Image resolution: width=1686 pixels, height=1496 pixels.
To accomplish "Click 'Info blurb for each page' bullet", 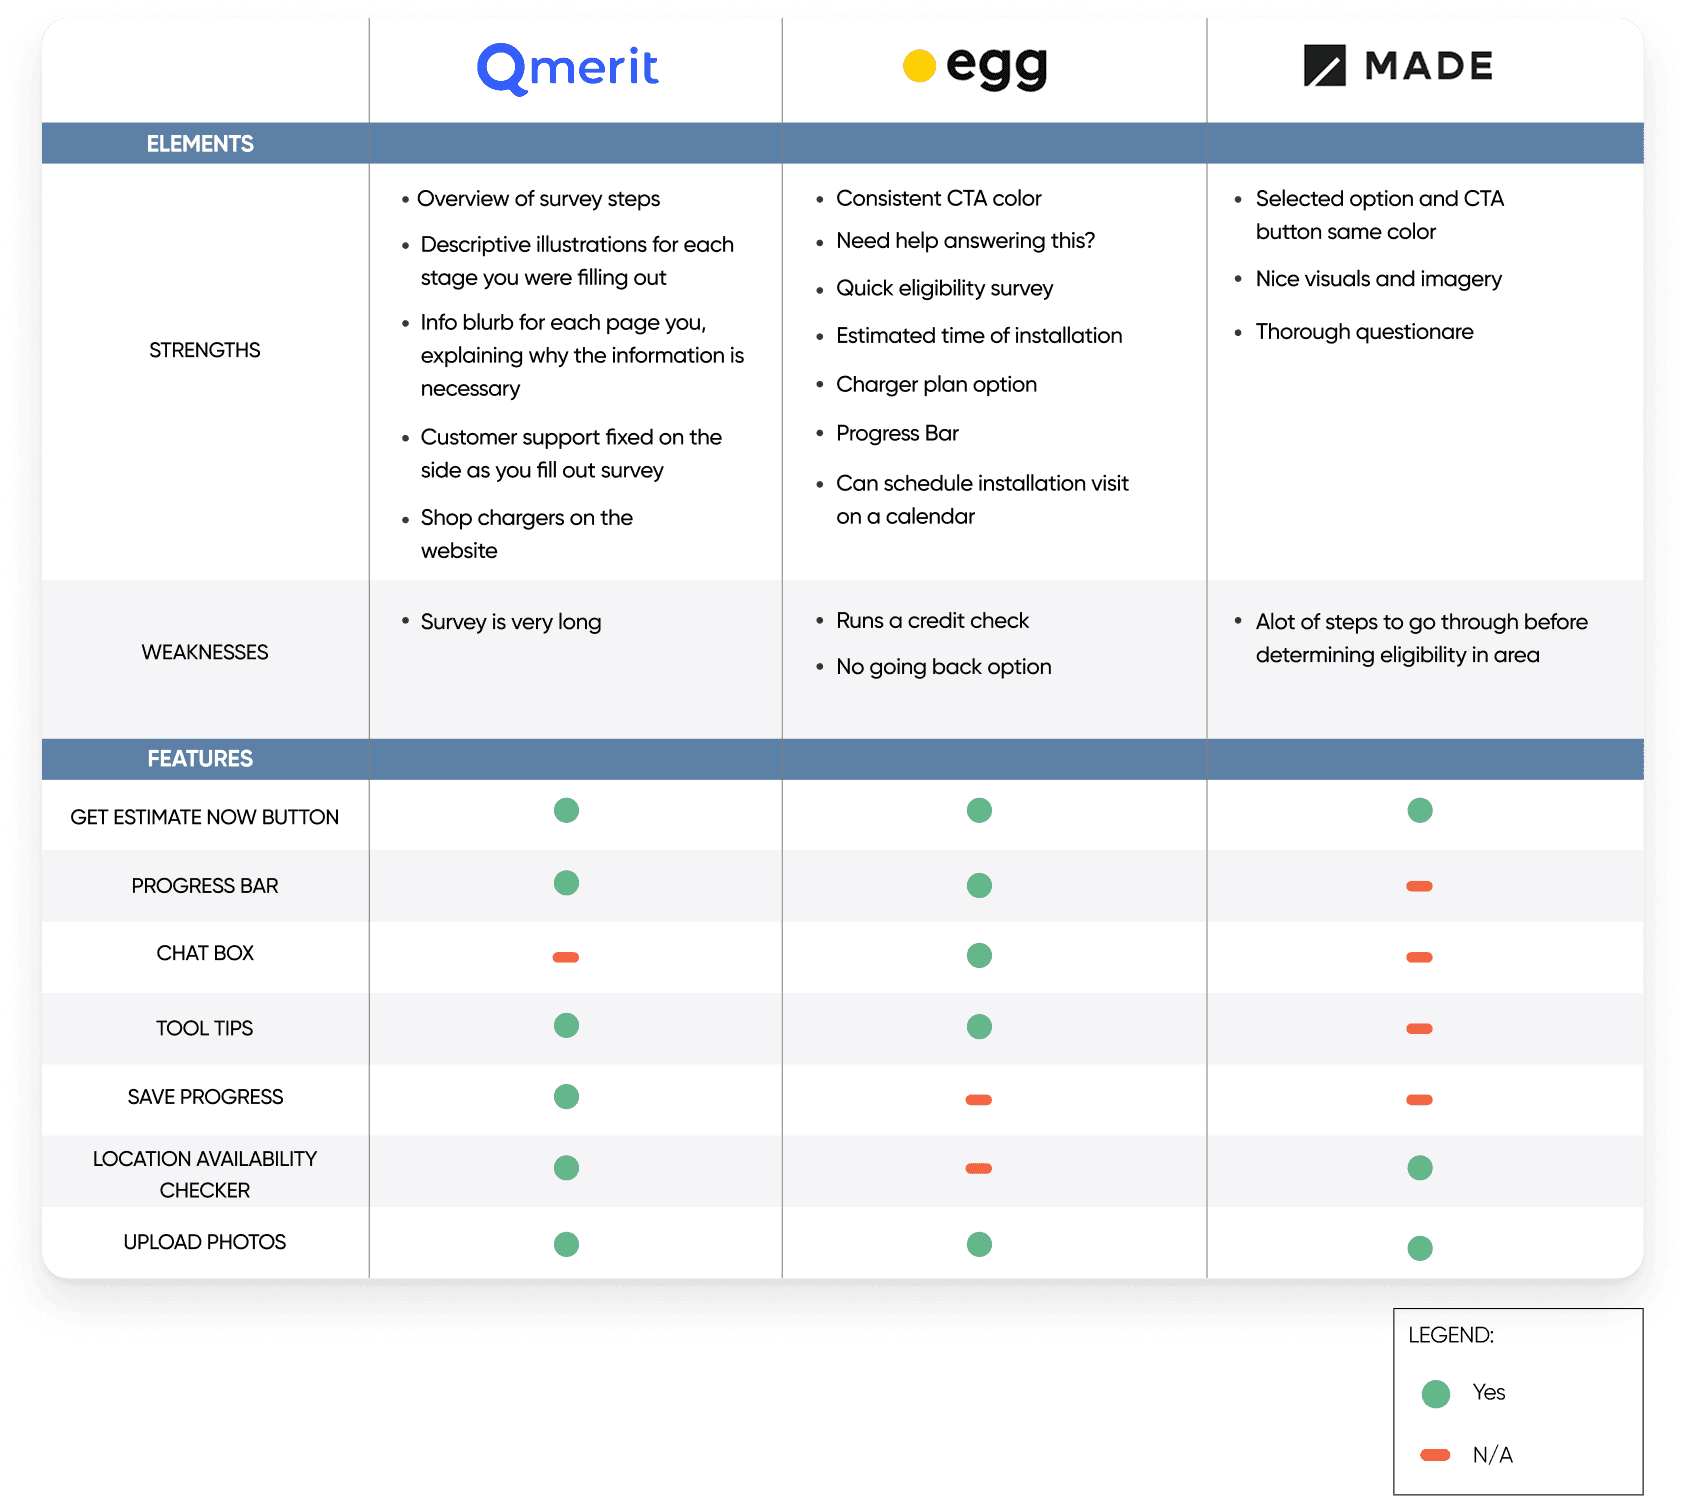I will (x=582, y=355).
